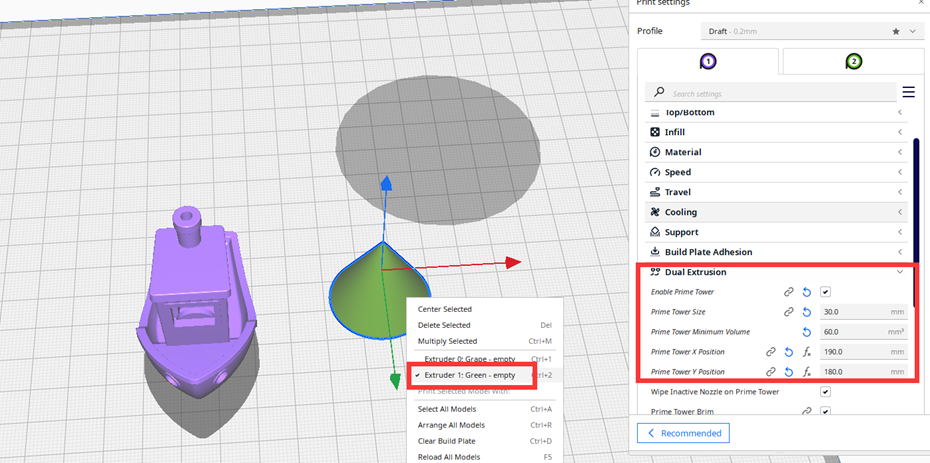This screenshot has height=463, width=930.
Task: Click the link icon for Prime Tower X Position
Action: 770,352
